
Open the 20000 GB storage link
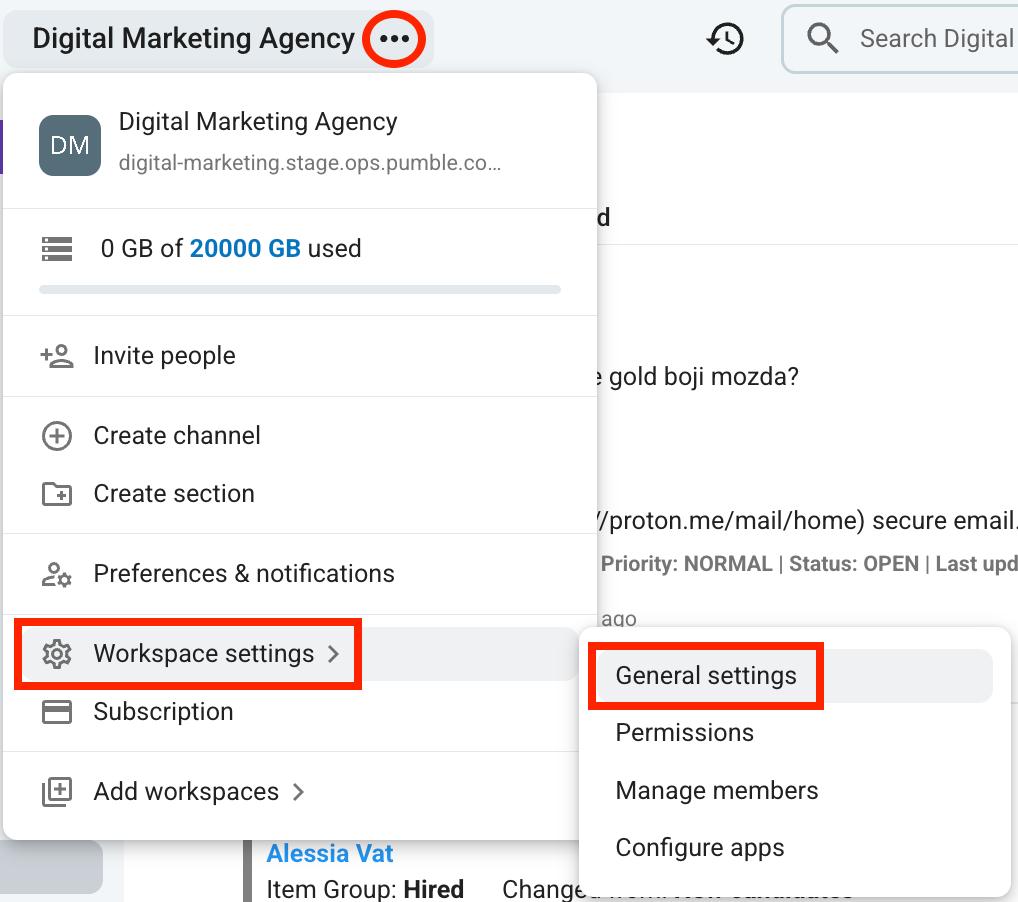245,249
